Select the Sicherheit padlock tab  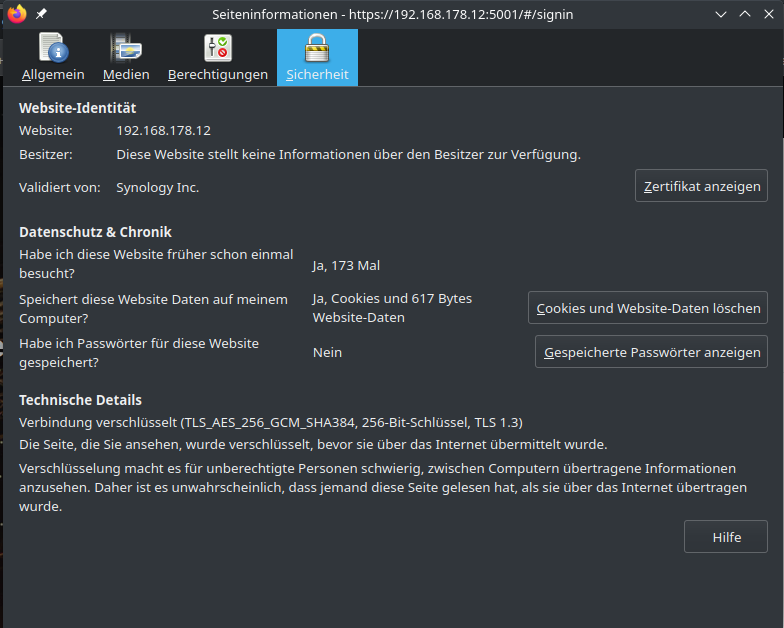coord(317,58)
